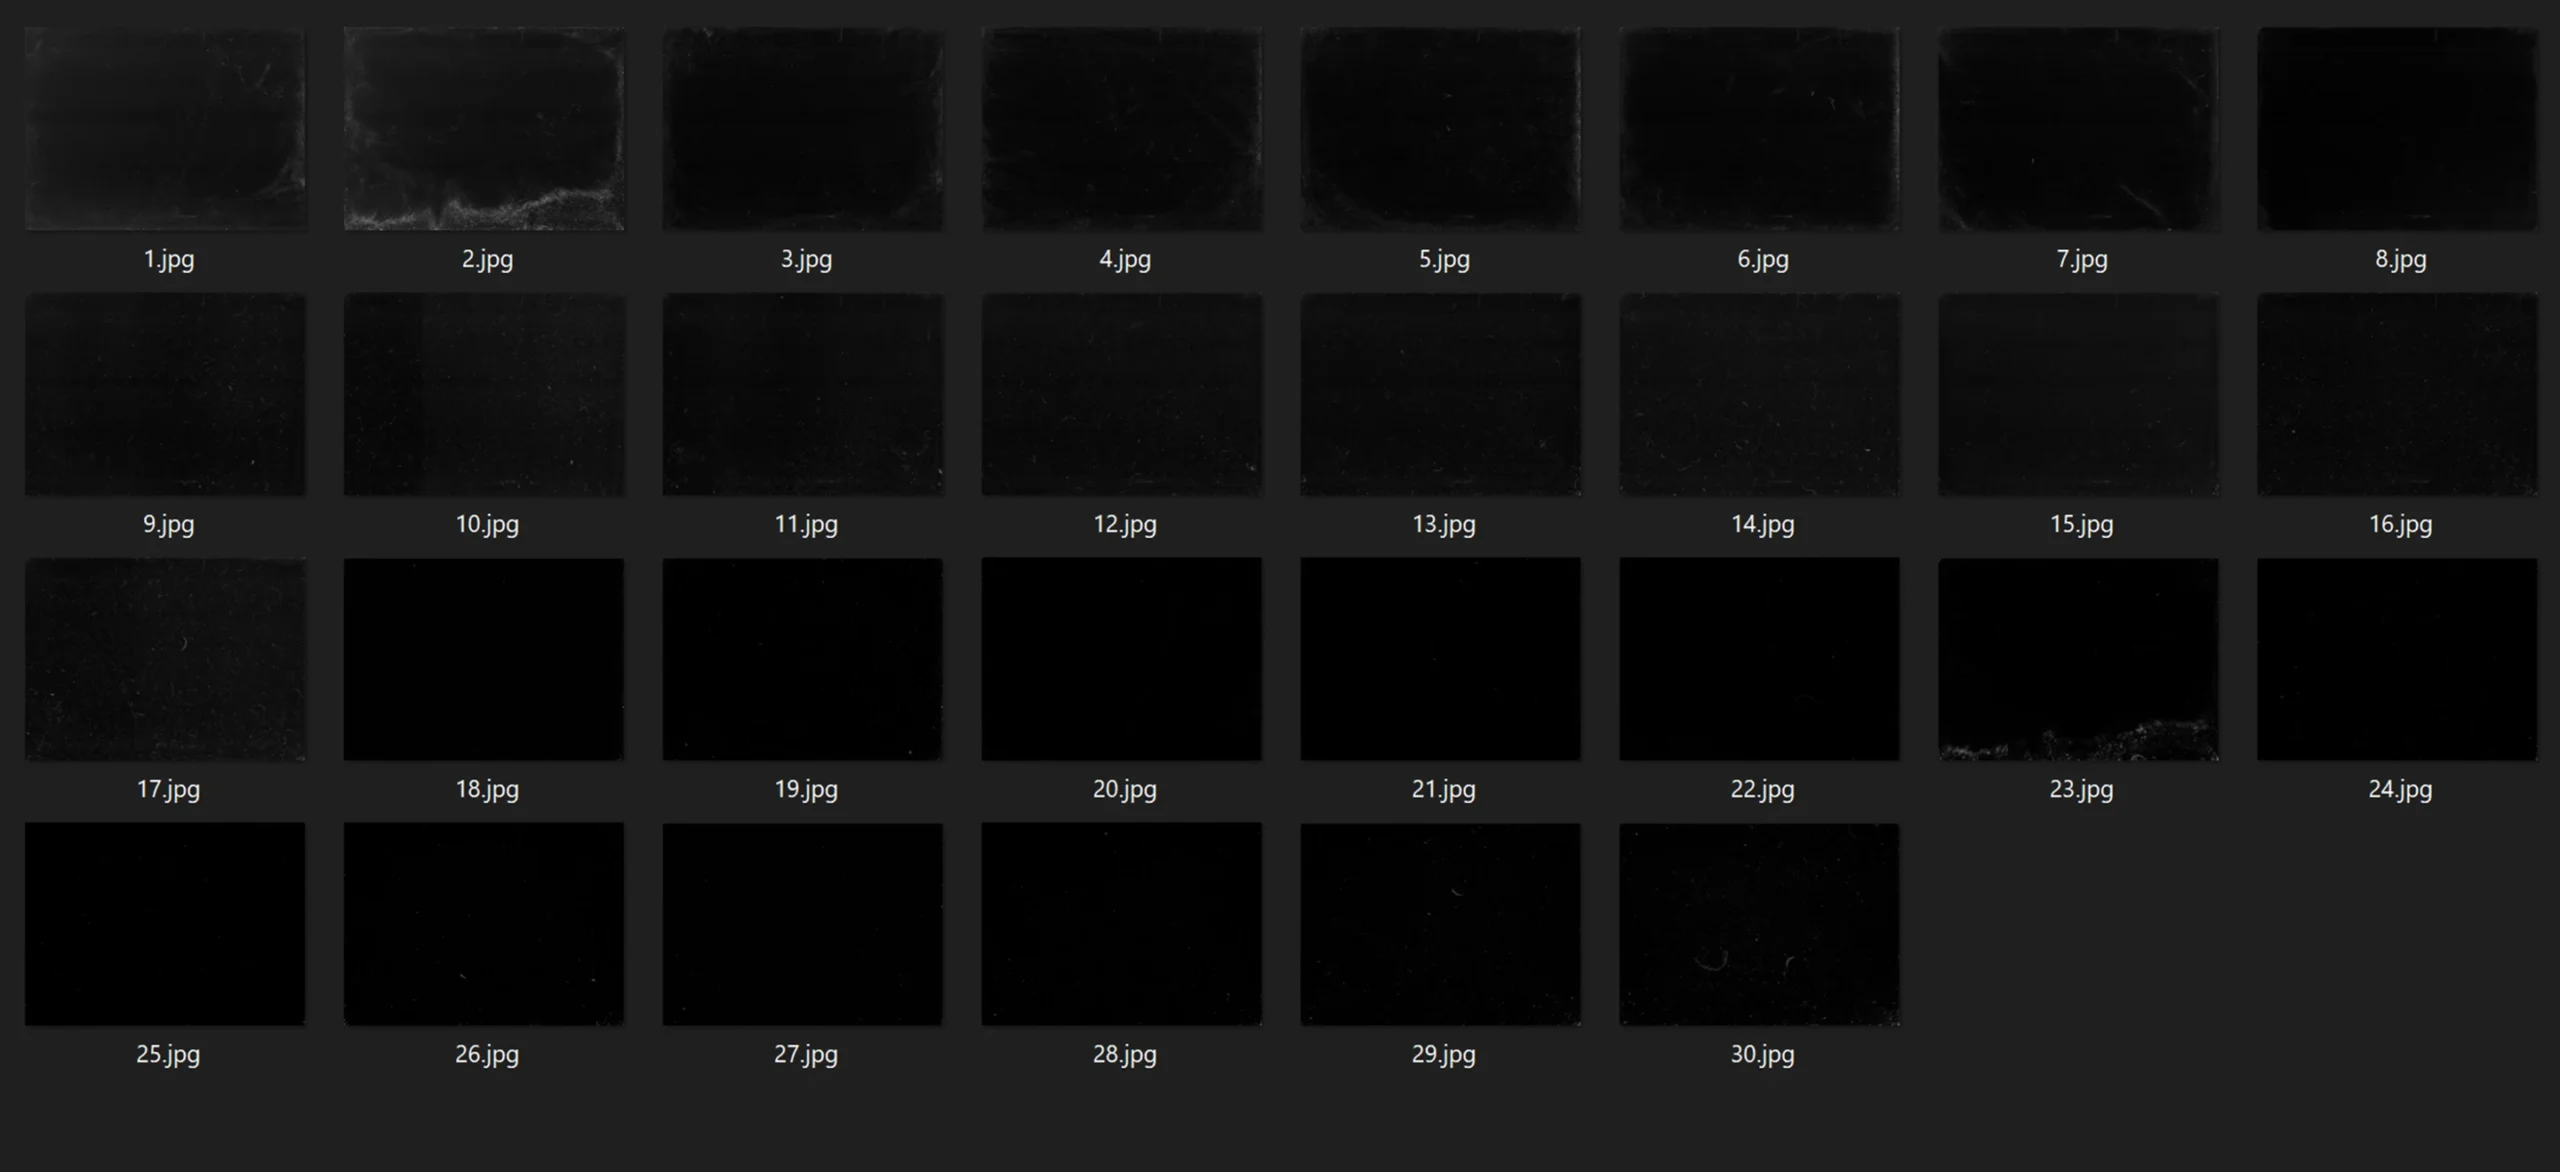Select the 23.jpg thumbnail with bottom dust
The image size is (2560, 1172).
(2079, 659)
